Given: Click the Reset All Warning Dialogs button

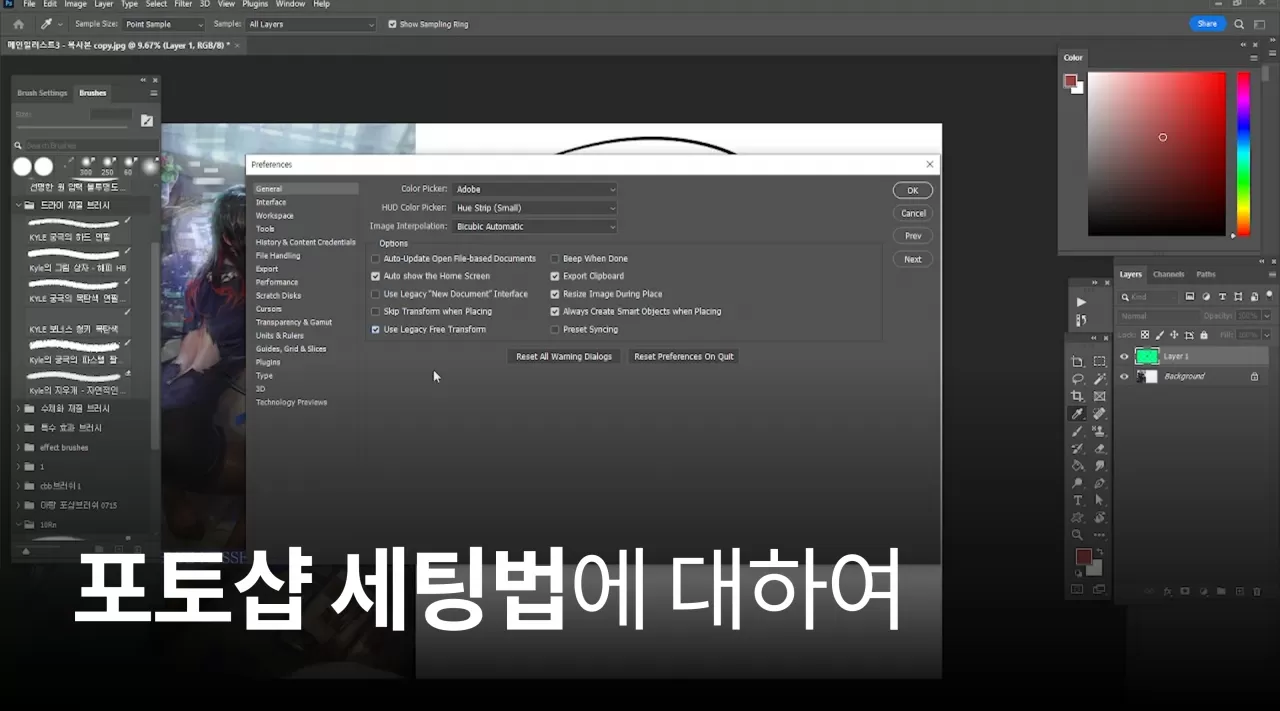Looking at the screenshot, I should point(564,355).
